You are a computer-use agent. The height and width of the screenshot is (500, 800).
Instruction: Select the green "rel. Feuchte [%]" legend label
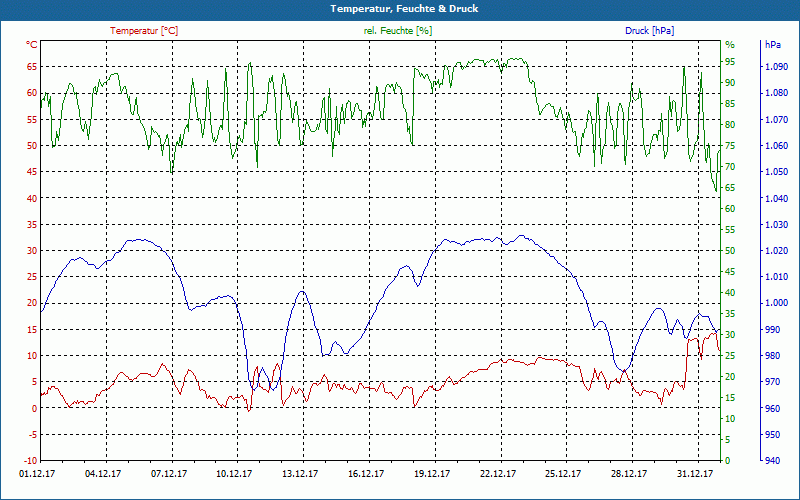397,31
